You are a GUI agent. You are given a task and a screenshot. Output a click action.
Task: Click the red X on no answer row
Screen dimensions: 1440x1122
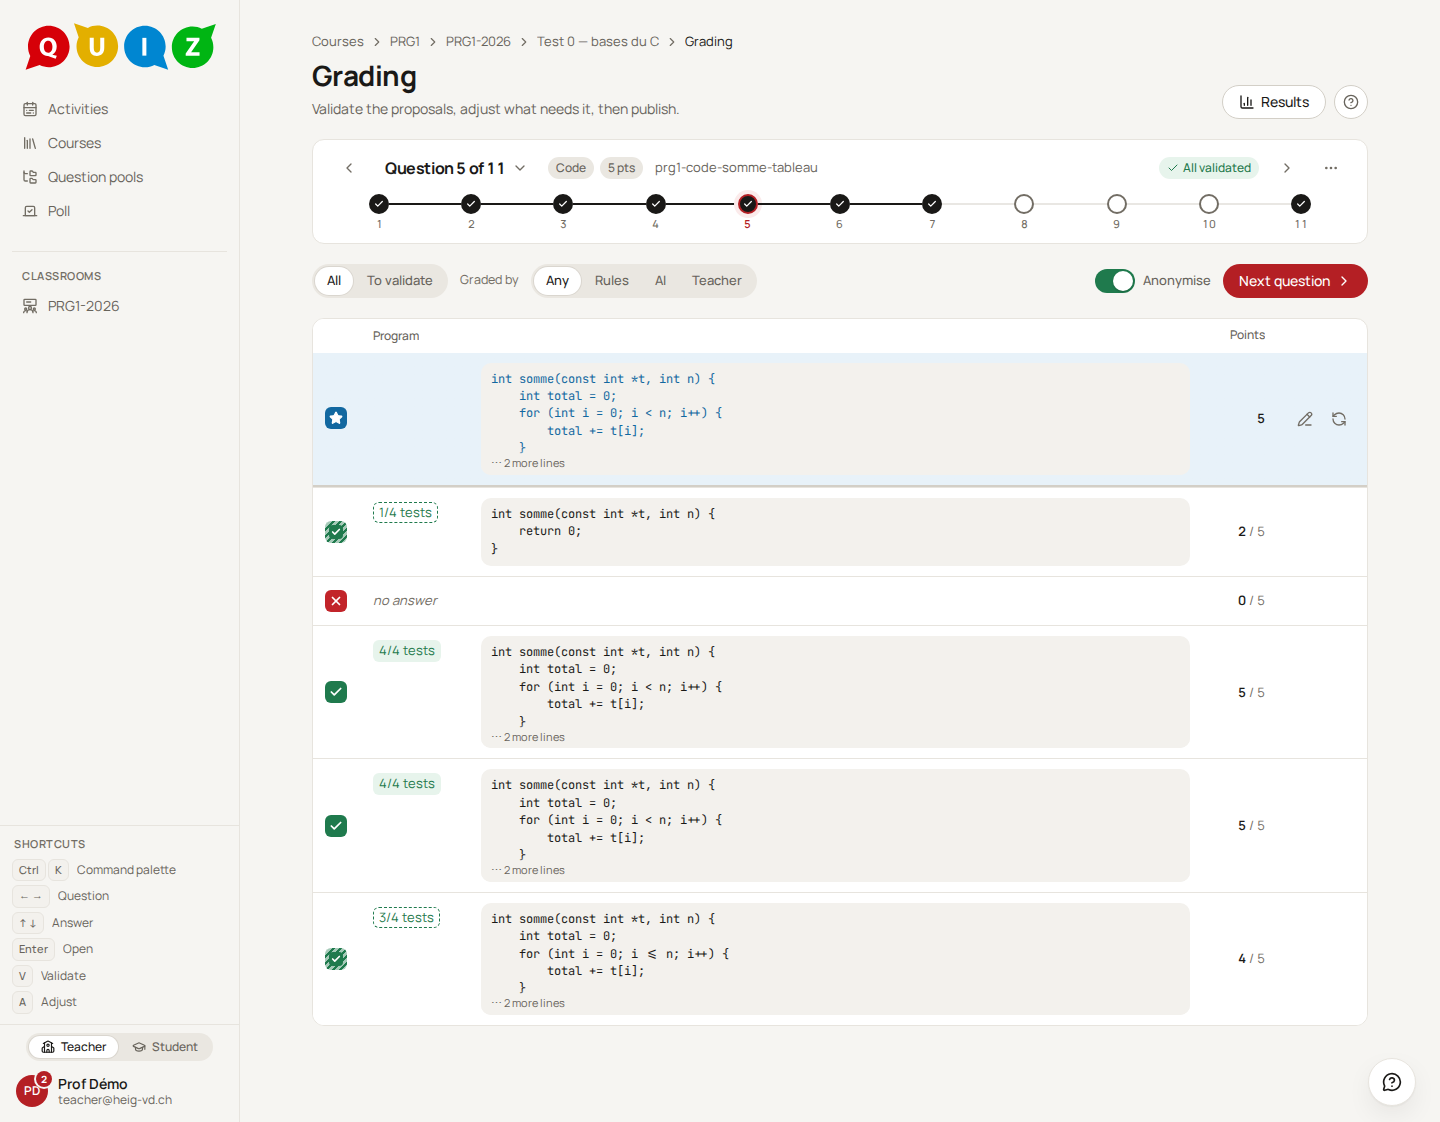pyautogui.click(x=336, y=601)
